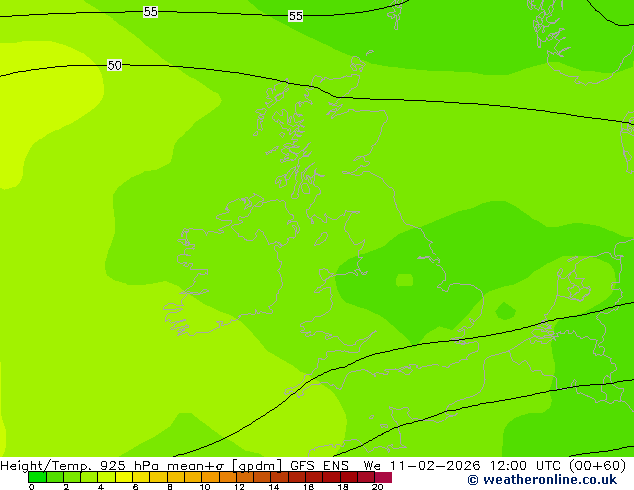The width and height of the screenshot is (634, 490).
Task: Click the weatheronline.co.uk copyright text
Action: 542,480
